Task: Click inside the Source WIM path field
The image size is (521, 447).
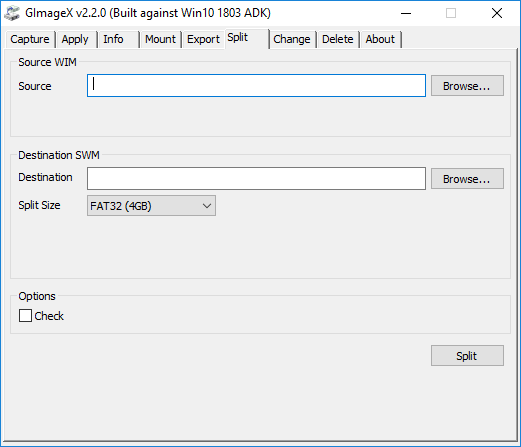Action: click(x=256, y=86)
